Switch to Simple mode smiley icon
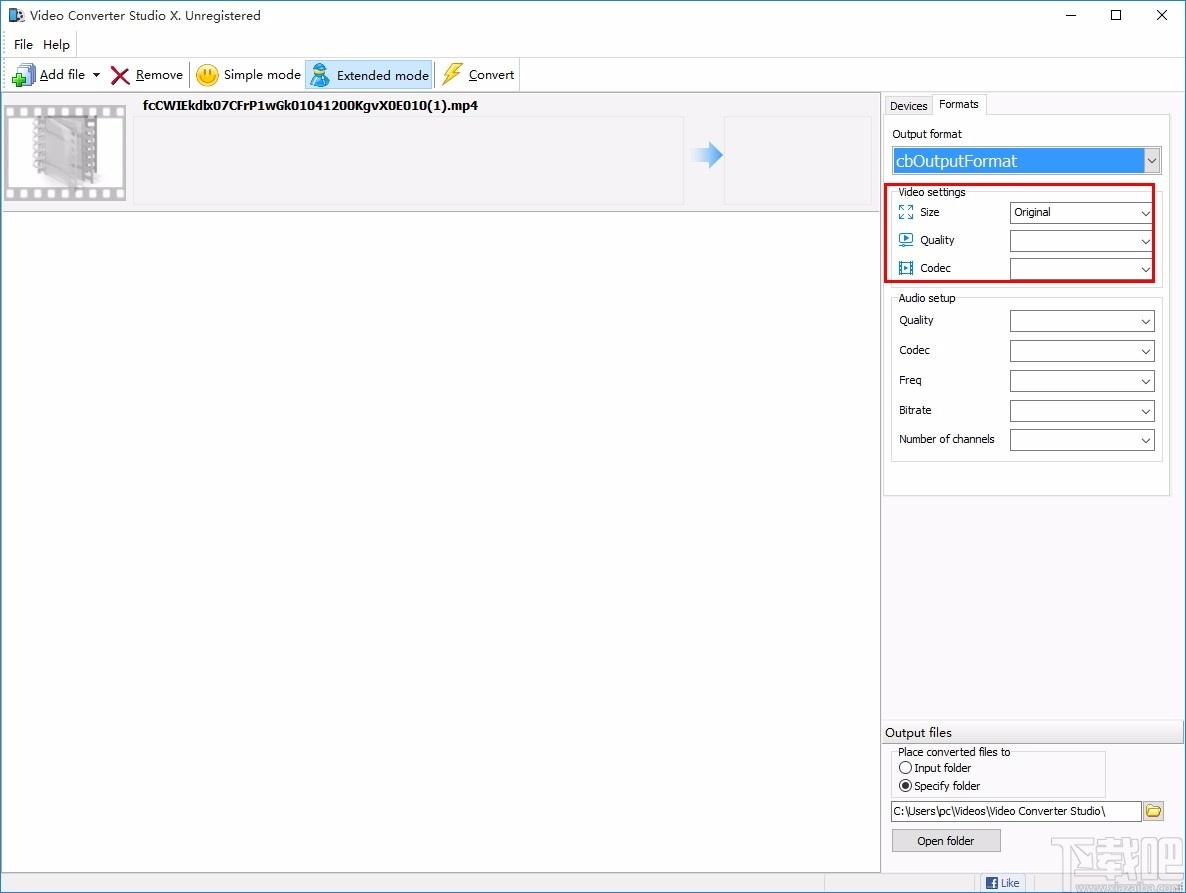The height and width of the screenshot is (893, 1186). coord(207,75)
